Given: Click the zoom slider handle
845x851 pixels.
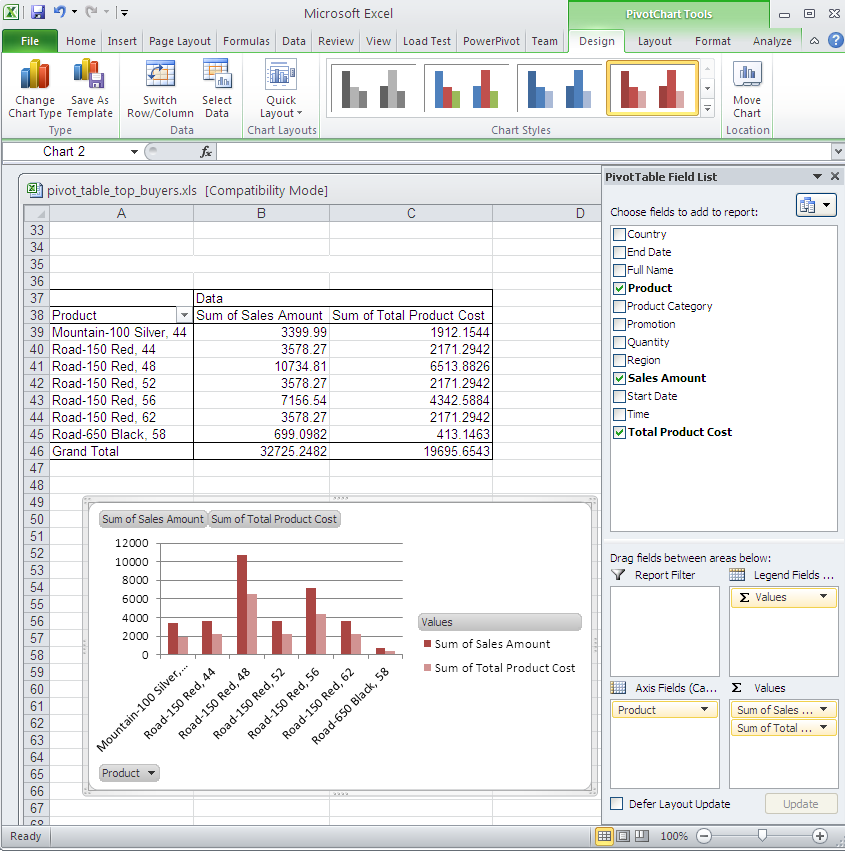Looking at the screenshot, I should 762,835.
